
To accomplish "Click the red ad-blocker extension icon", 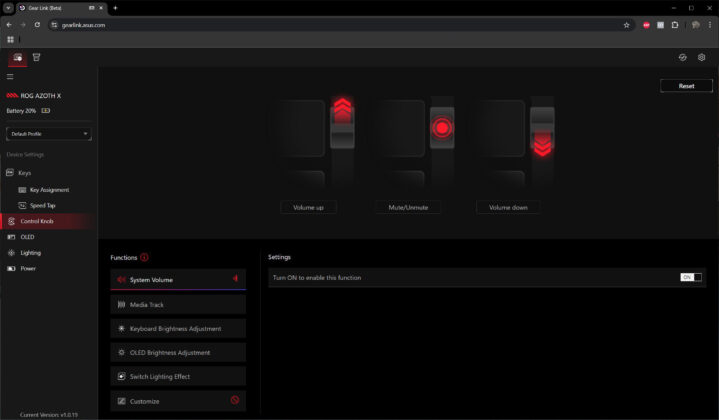I will point(646,25).
